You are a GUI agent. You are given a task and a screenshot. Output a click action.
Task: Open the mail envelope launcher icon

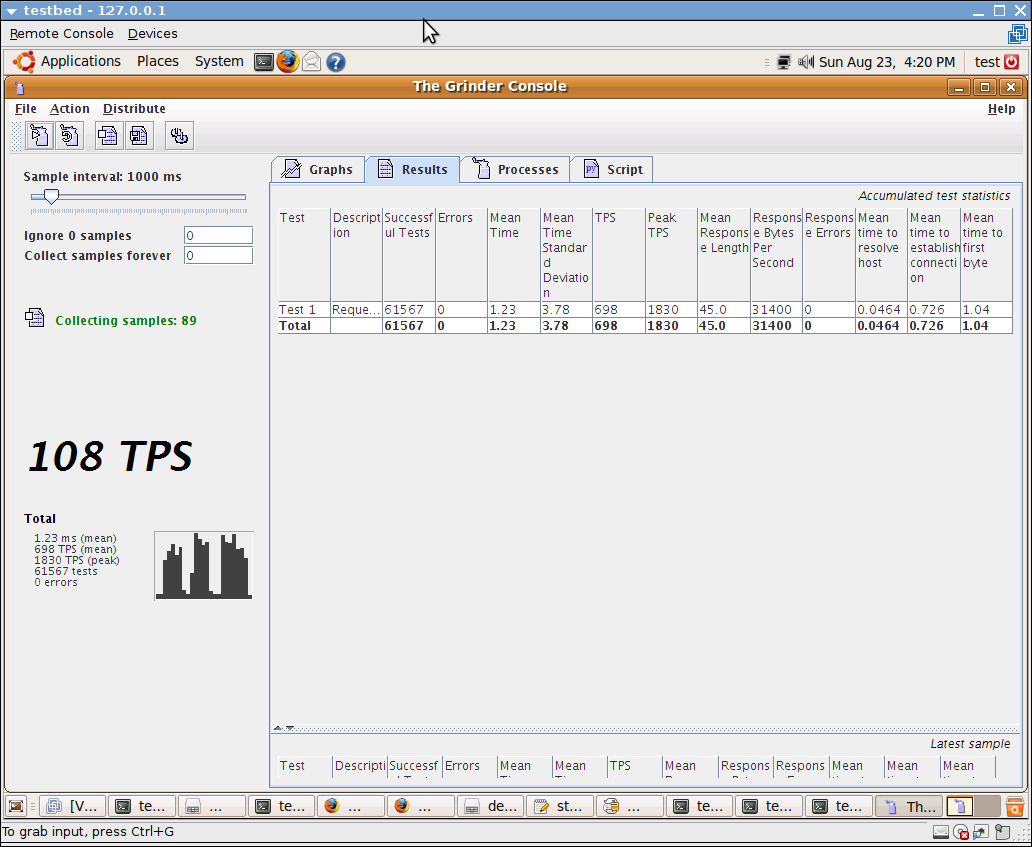pyautogui.click(x=311, y=62)
